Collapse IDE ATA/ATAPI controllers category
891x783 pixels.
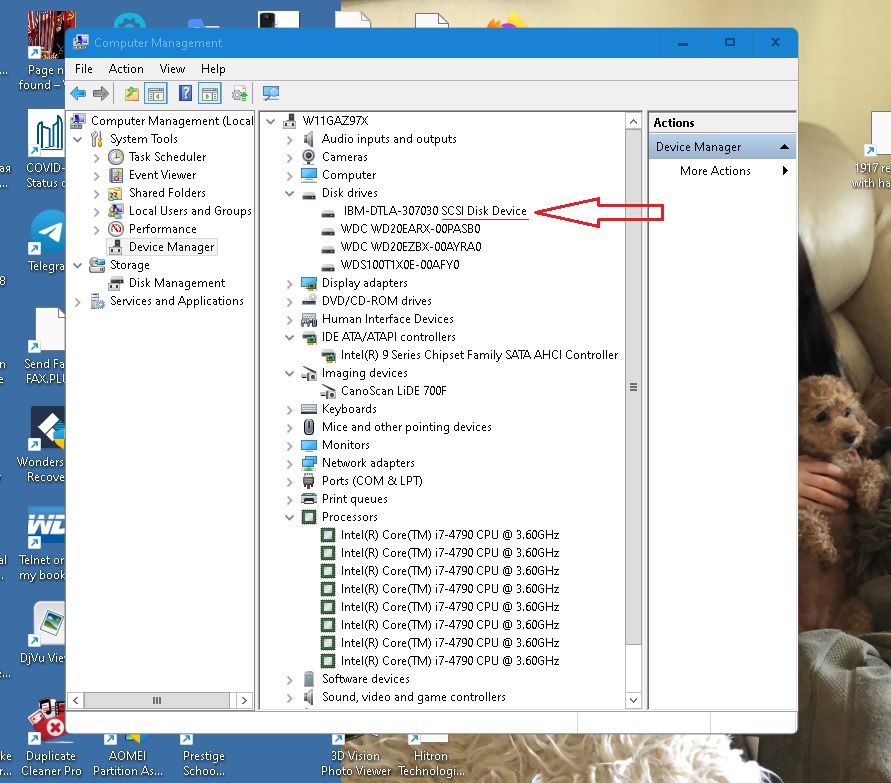289,337
